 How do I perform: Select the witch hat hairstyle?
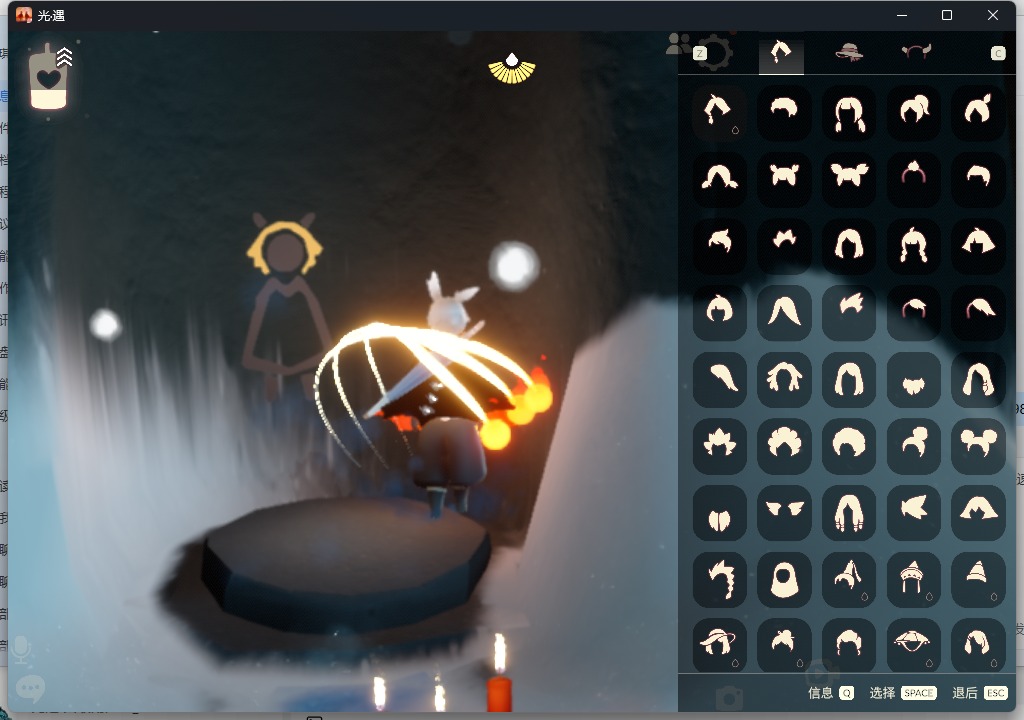tap(849, 579)
